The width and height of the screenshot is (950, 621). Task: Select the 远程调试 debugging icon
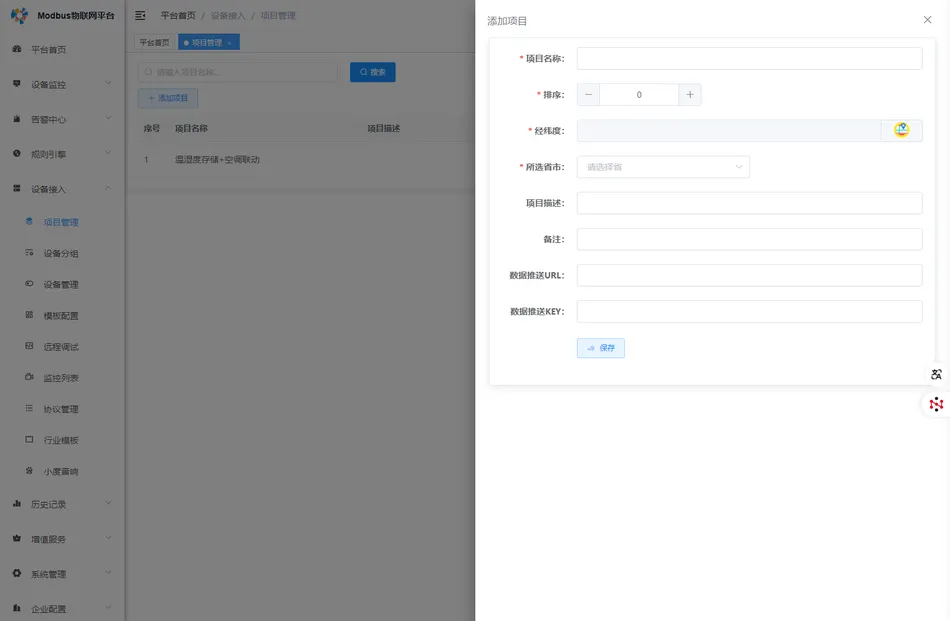31,345
